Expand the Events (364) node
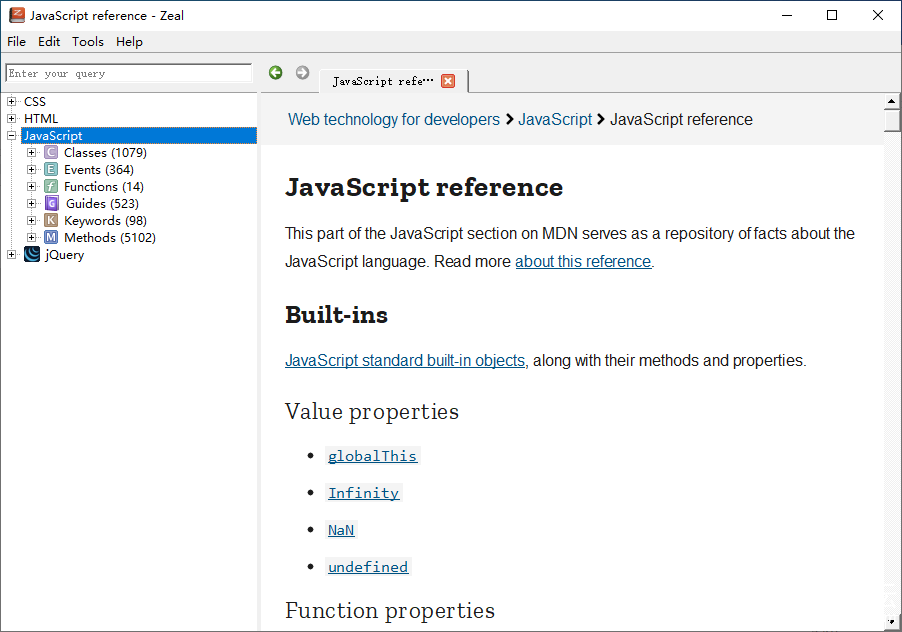 point(32,170)
